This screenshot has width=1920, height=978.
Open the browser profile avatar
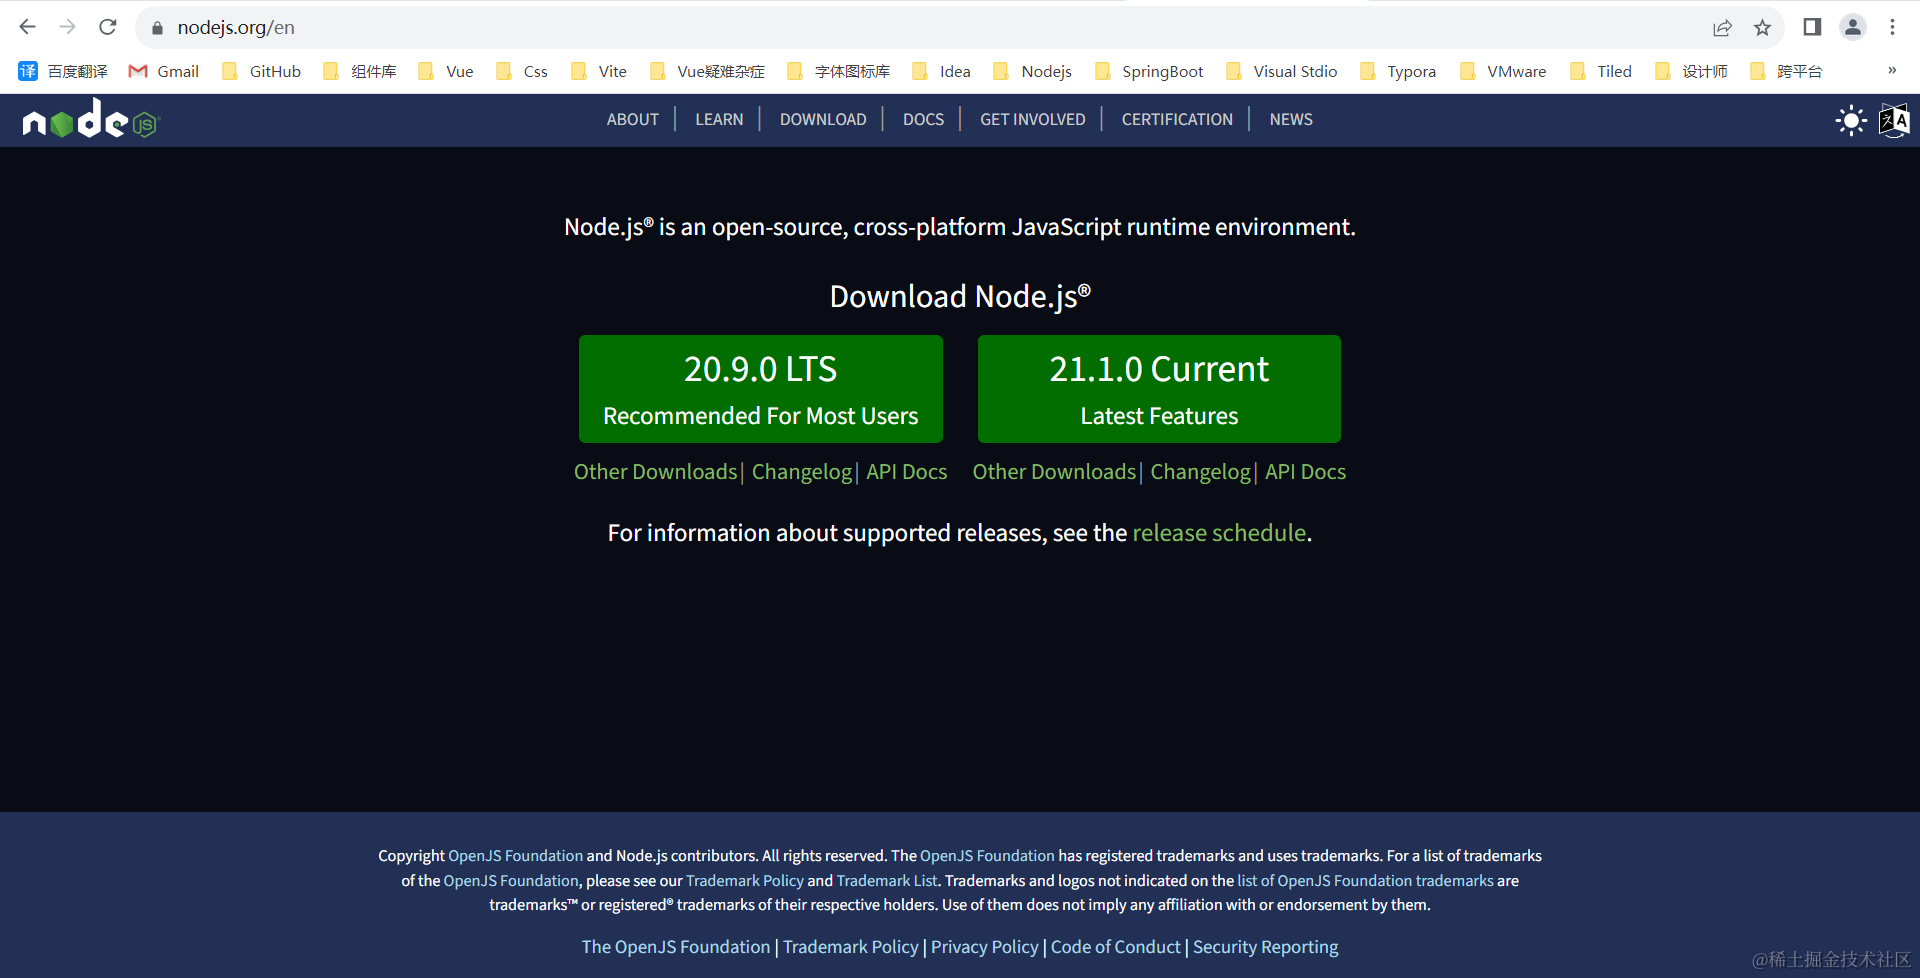1853,27
